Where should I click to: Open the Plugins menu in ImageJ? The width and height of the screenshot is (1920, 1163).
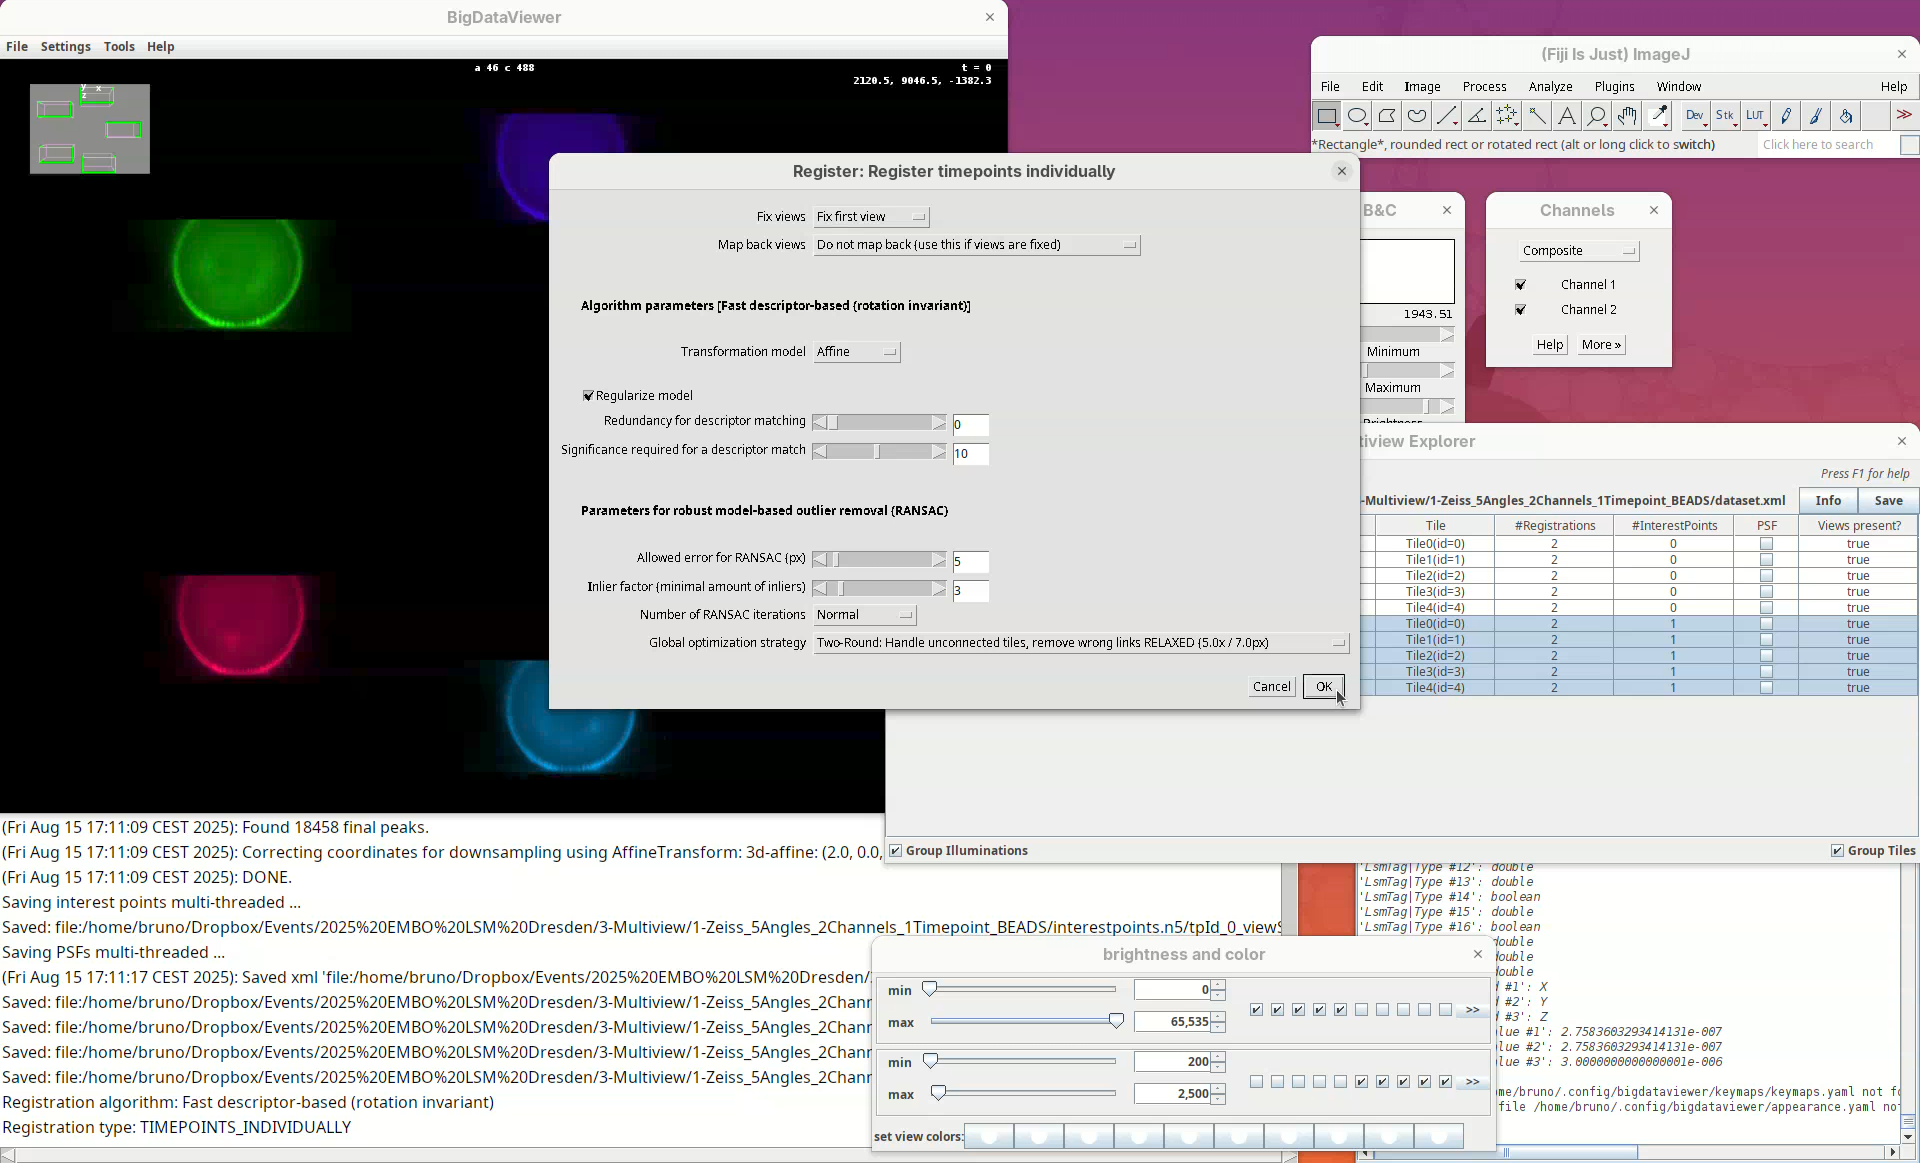[x=1614, y=87]
